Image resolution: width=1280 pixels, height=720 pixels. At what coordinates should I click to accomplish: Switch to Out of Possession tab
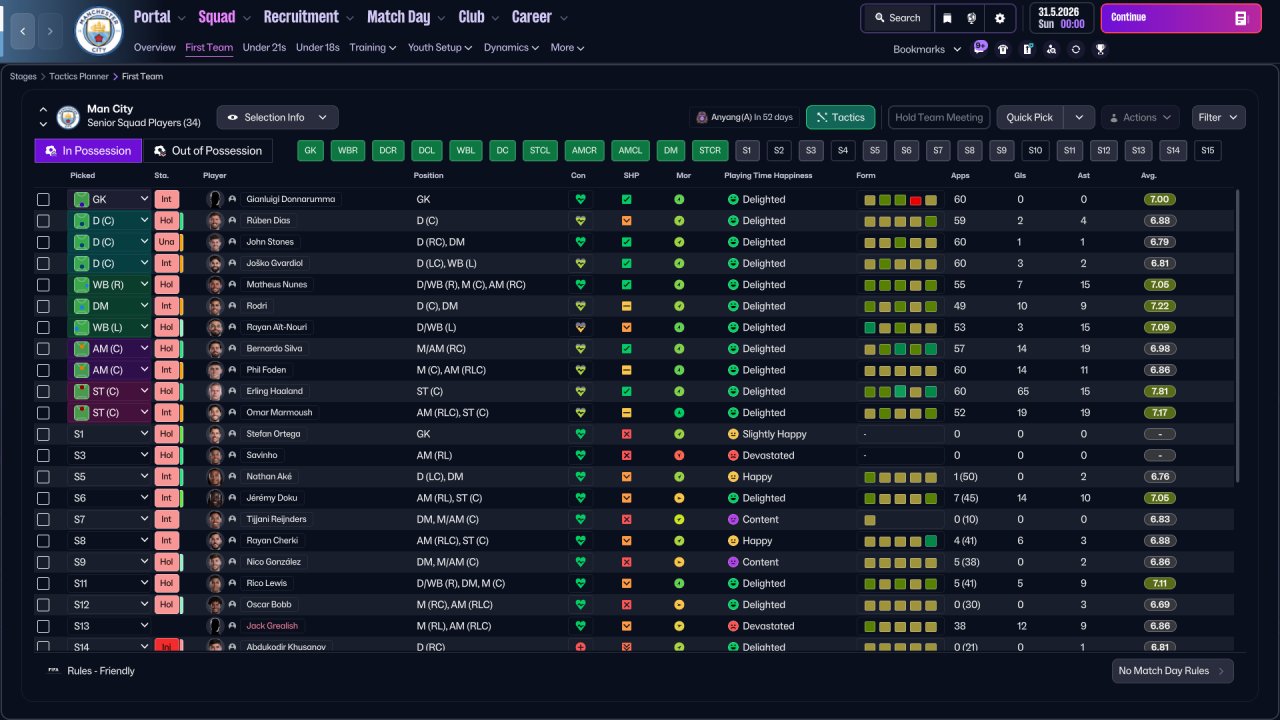point(208,151)
